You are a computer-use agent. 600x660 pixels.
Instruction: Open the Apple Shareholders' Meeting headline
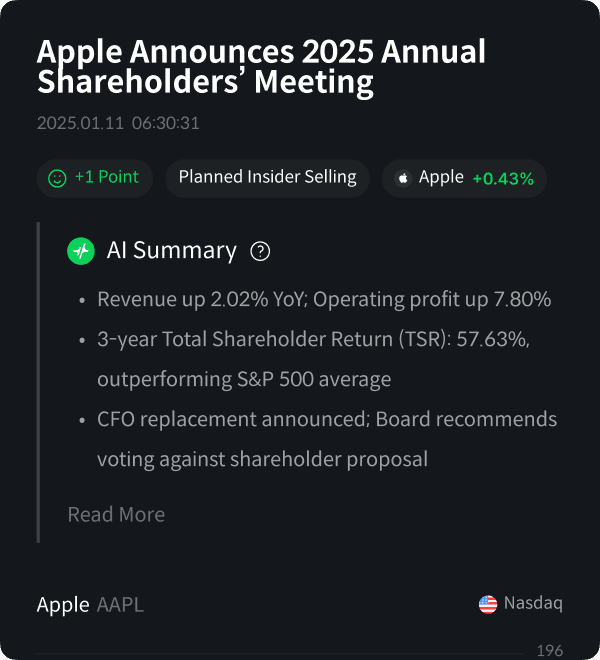[x=260, y=66]
